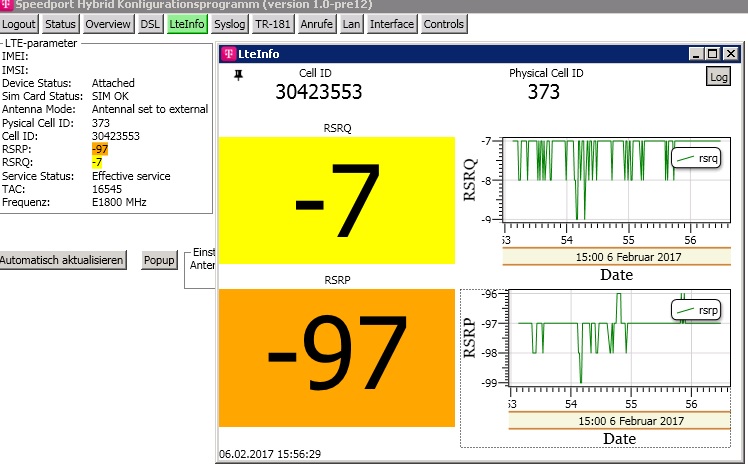The height and width of the screenshot is (468, 748).
Task: Switch to the Interface tab
Action: click(392, 24)
